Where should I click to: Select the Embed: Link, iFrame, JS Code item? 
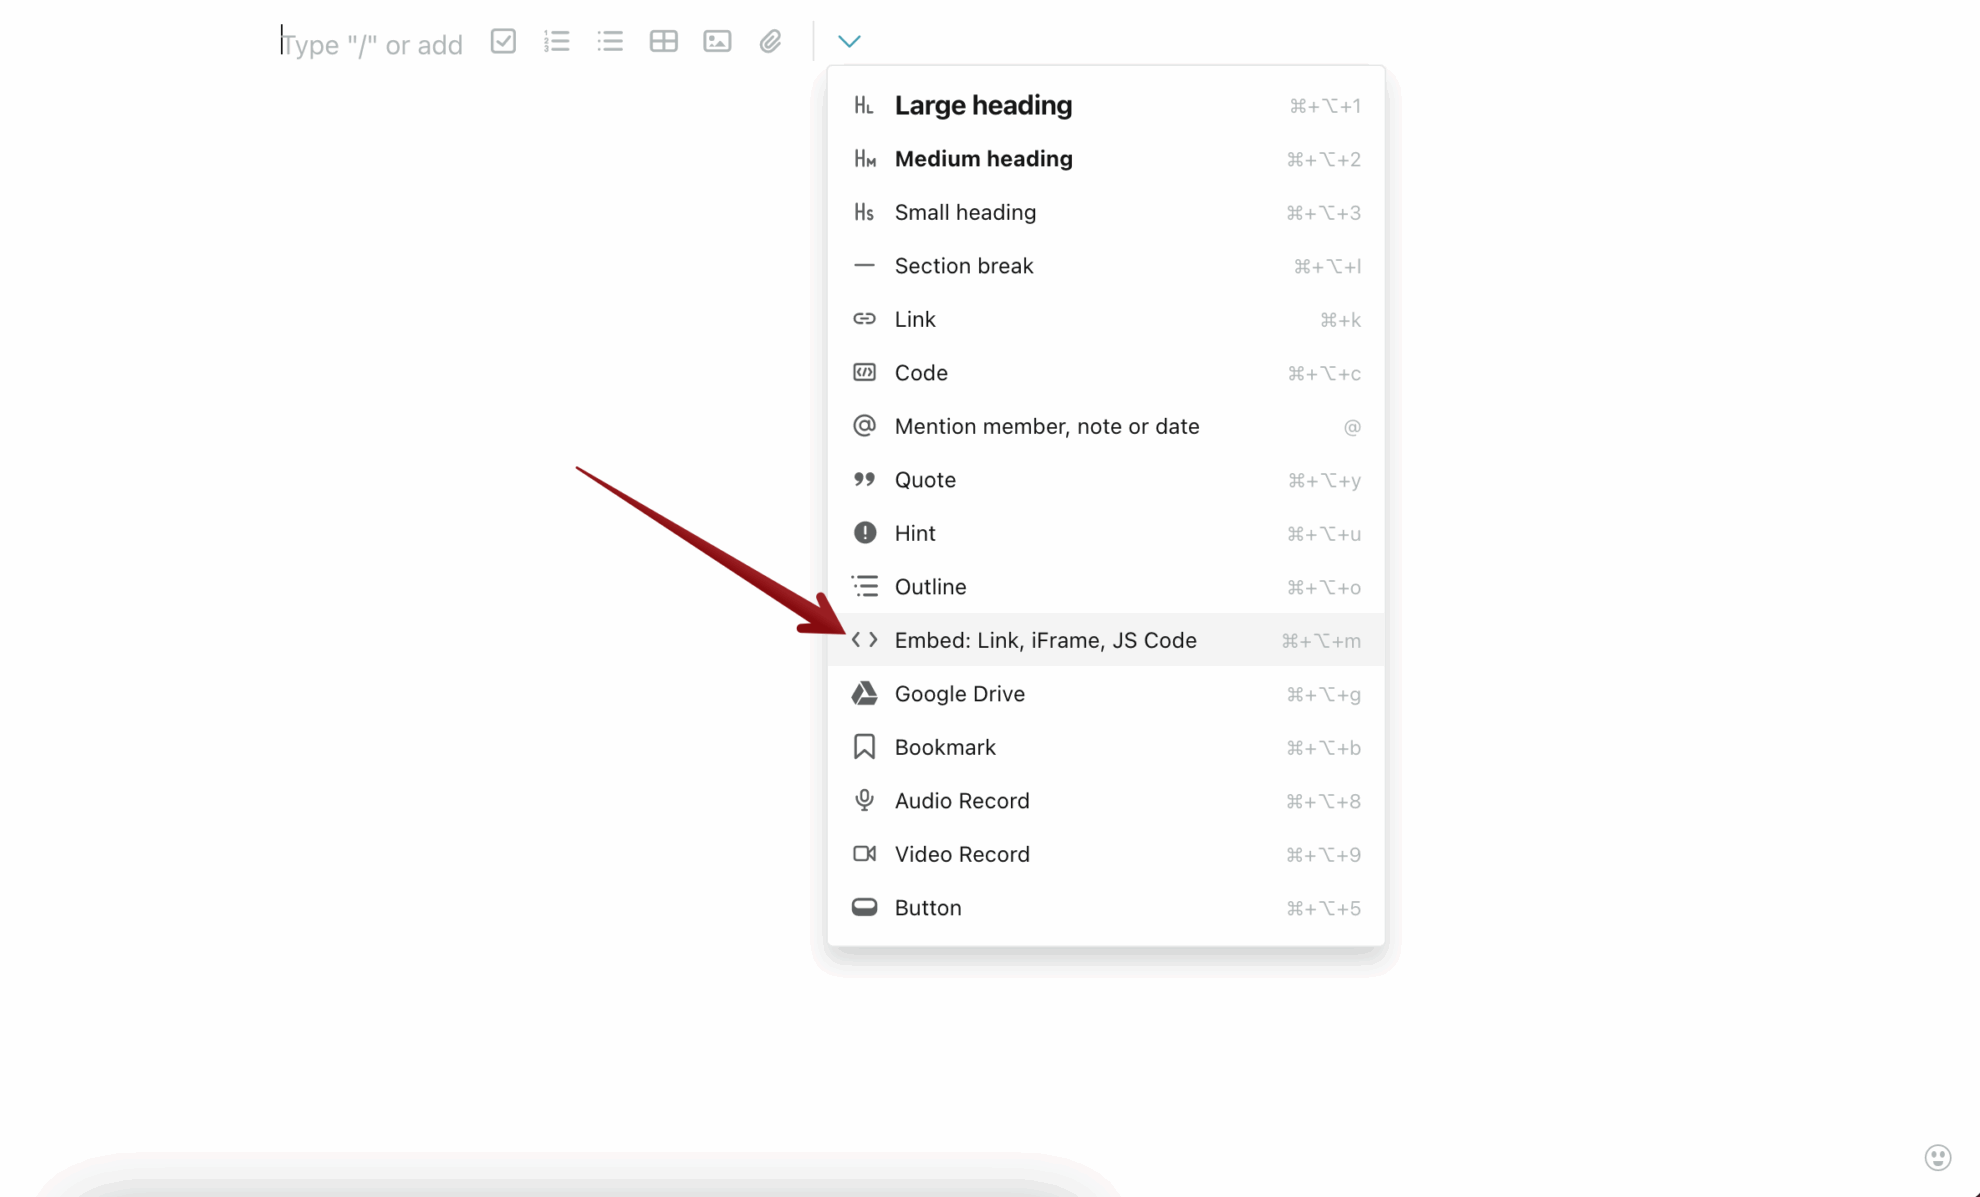click(1045, 640)
